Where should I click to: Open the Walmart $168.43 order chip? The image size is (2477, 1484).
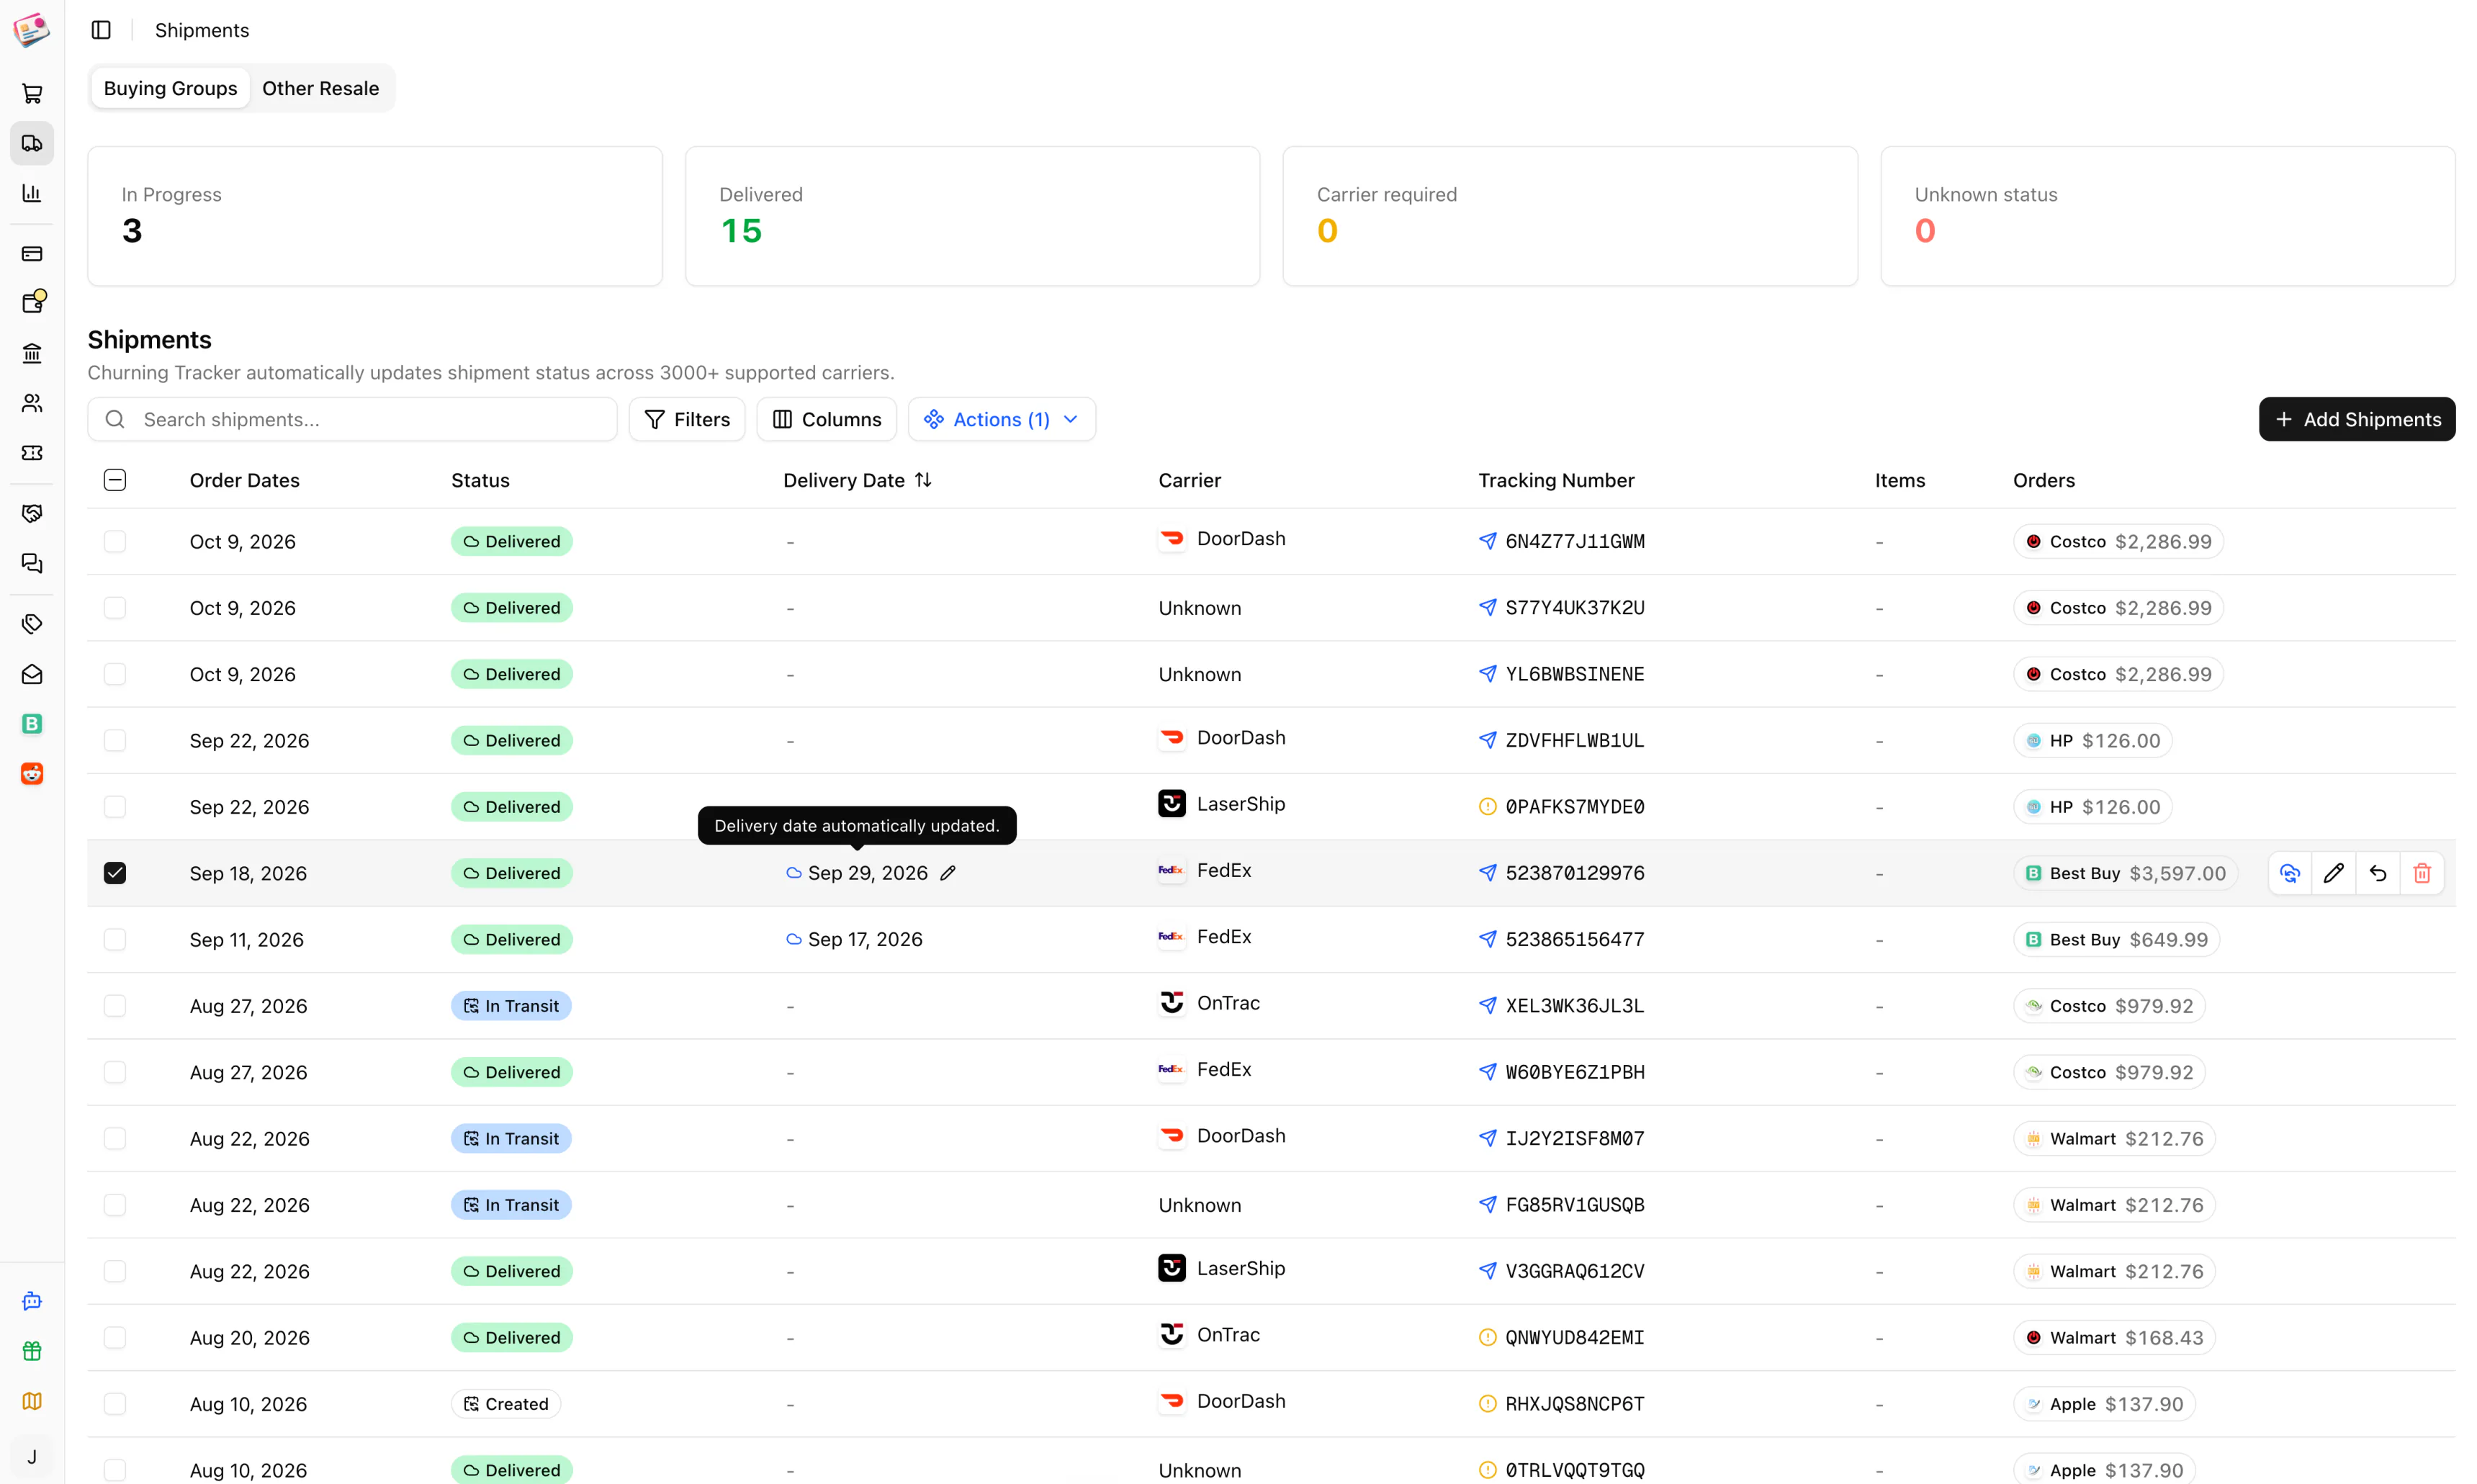[2114, 1338]
